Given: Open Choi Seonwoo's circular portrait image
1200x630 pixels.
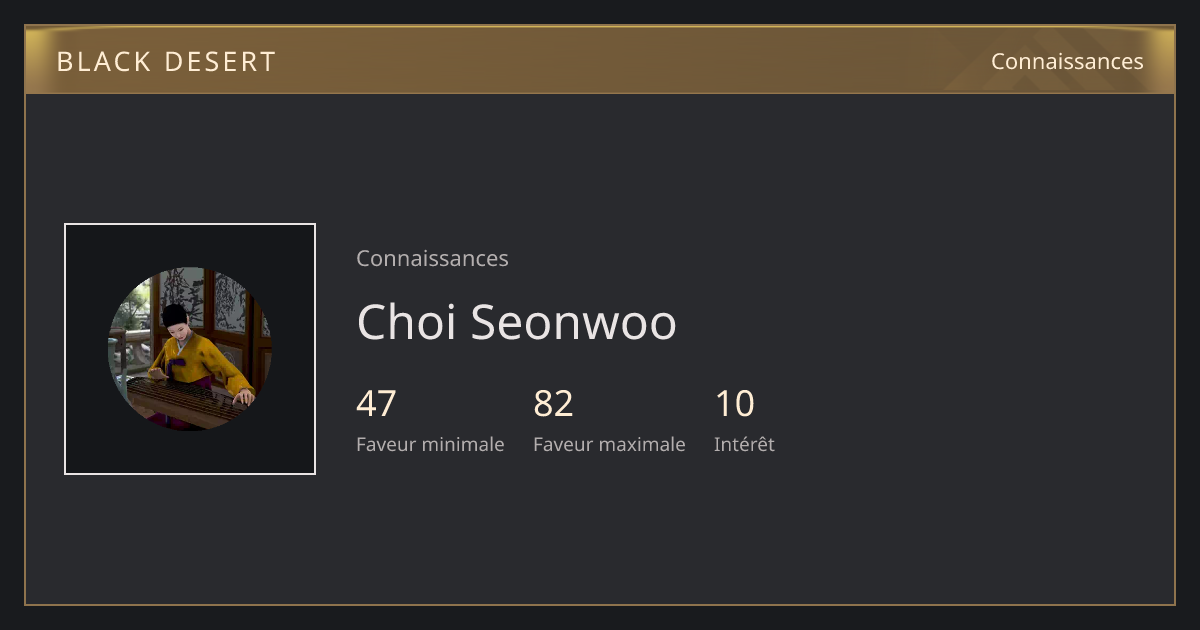Looking at the screenshot, I should coord(190,349).
